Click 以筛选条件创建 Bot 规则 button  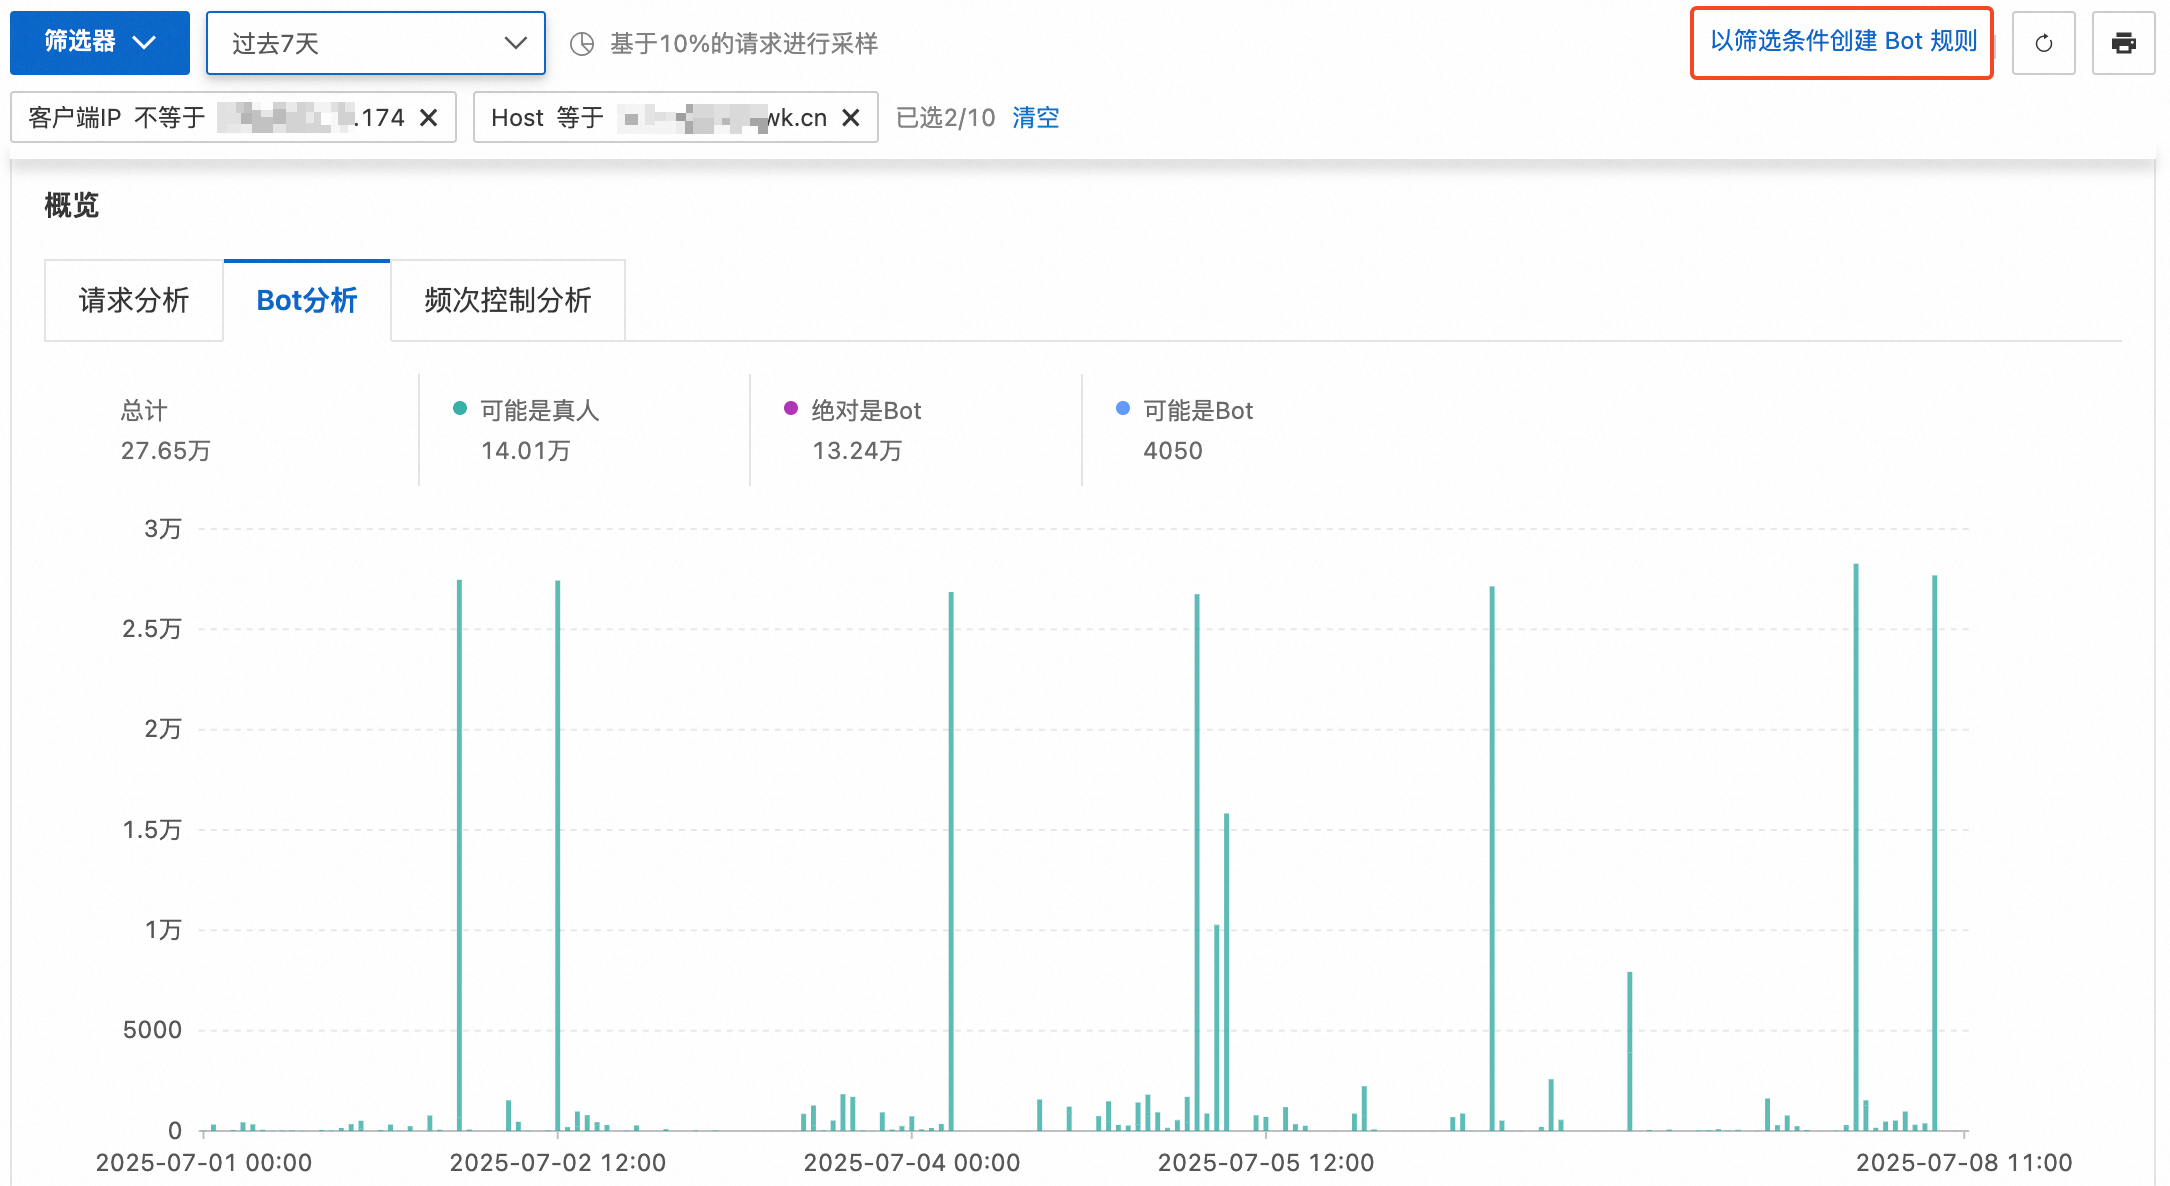tap(1842, 42)
